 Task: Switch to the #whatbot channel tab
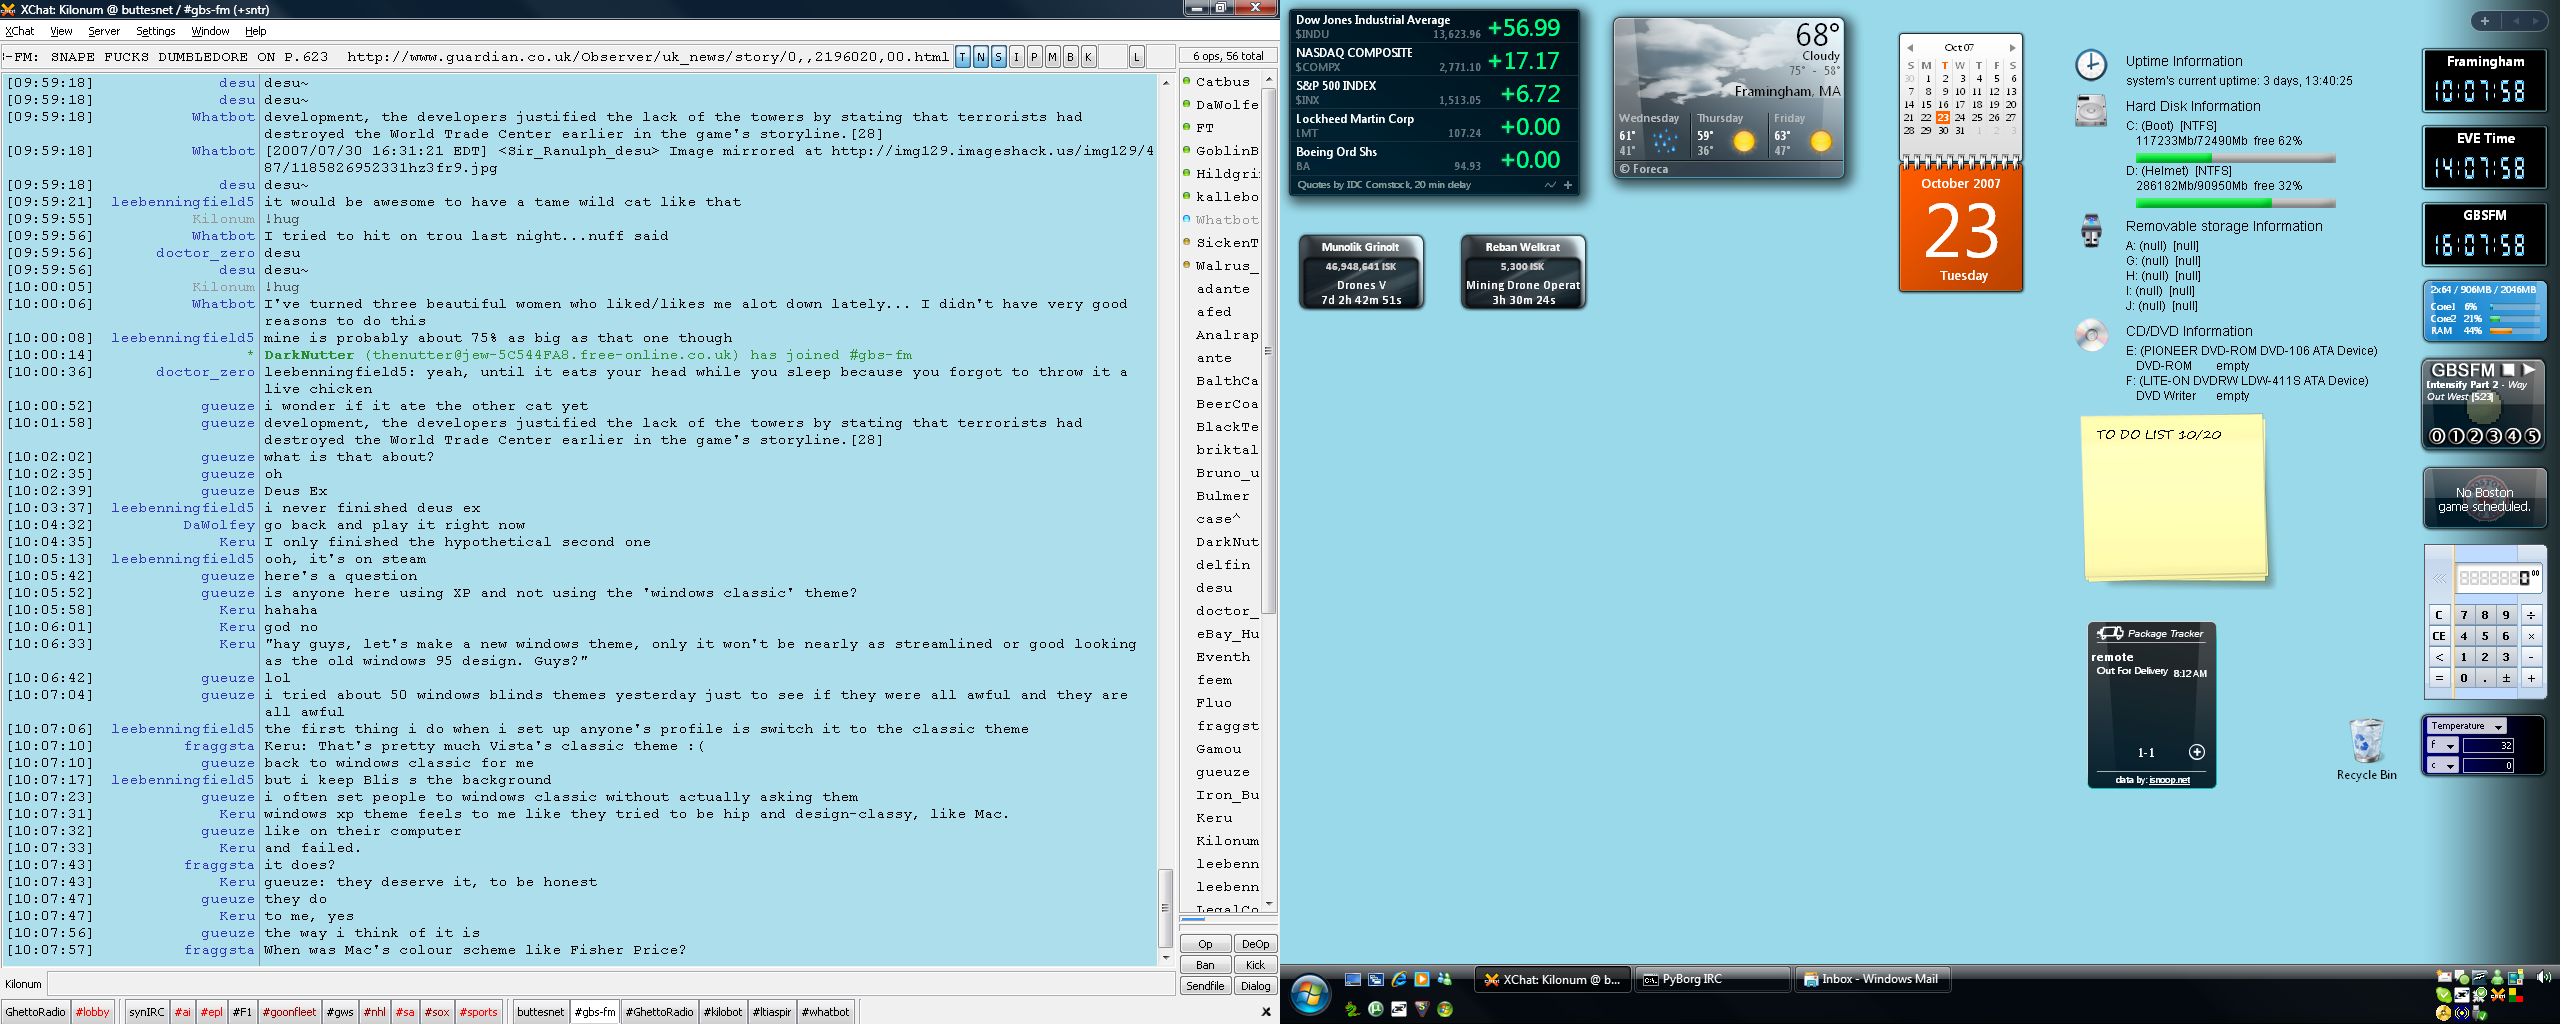(826, 1012)
